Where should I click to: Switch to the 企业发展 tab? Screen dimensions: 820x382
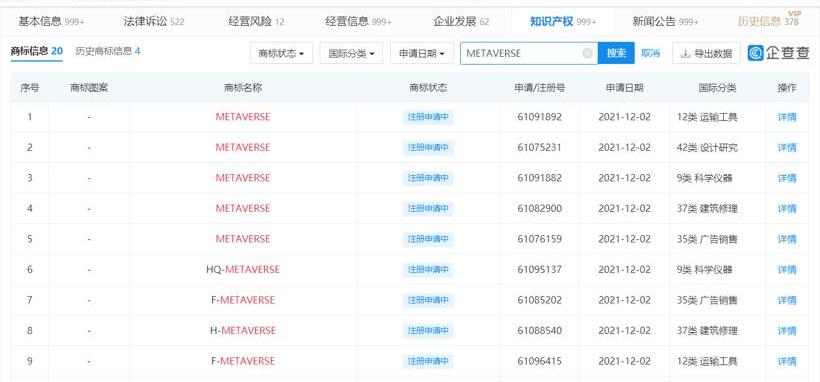tap(461, 22)
